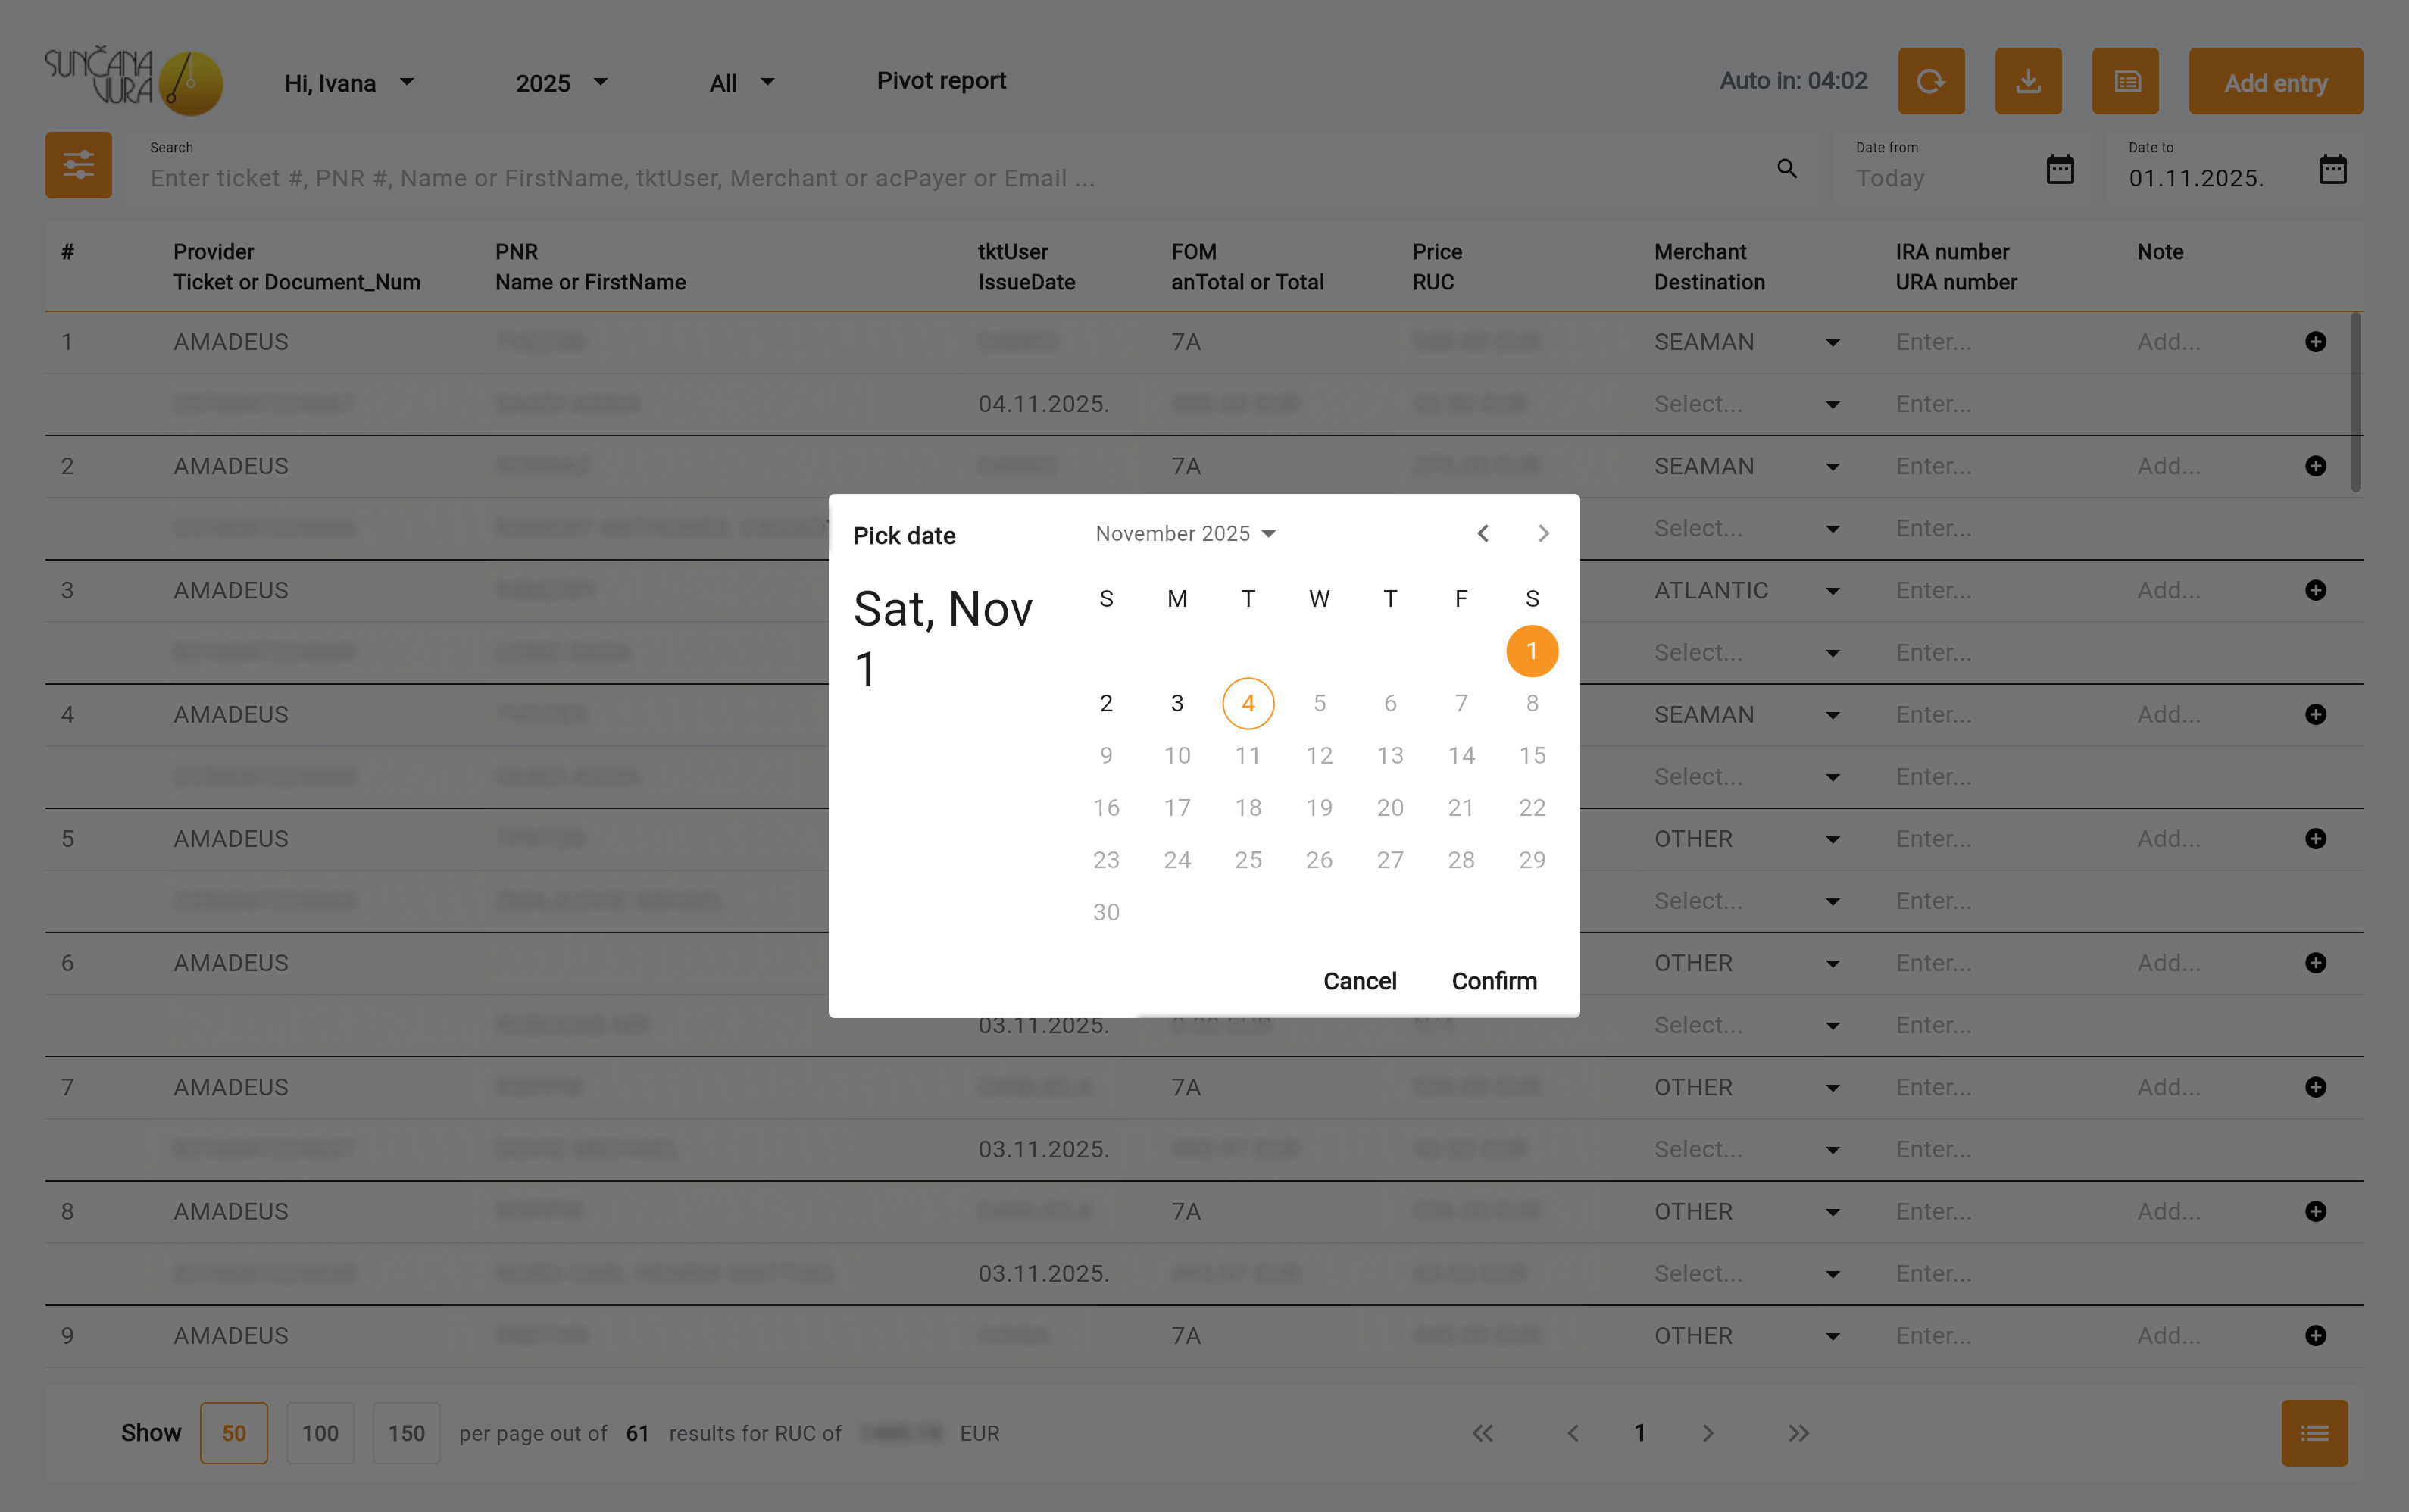Click the refresh icon button

1930,81
